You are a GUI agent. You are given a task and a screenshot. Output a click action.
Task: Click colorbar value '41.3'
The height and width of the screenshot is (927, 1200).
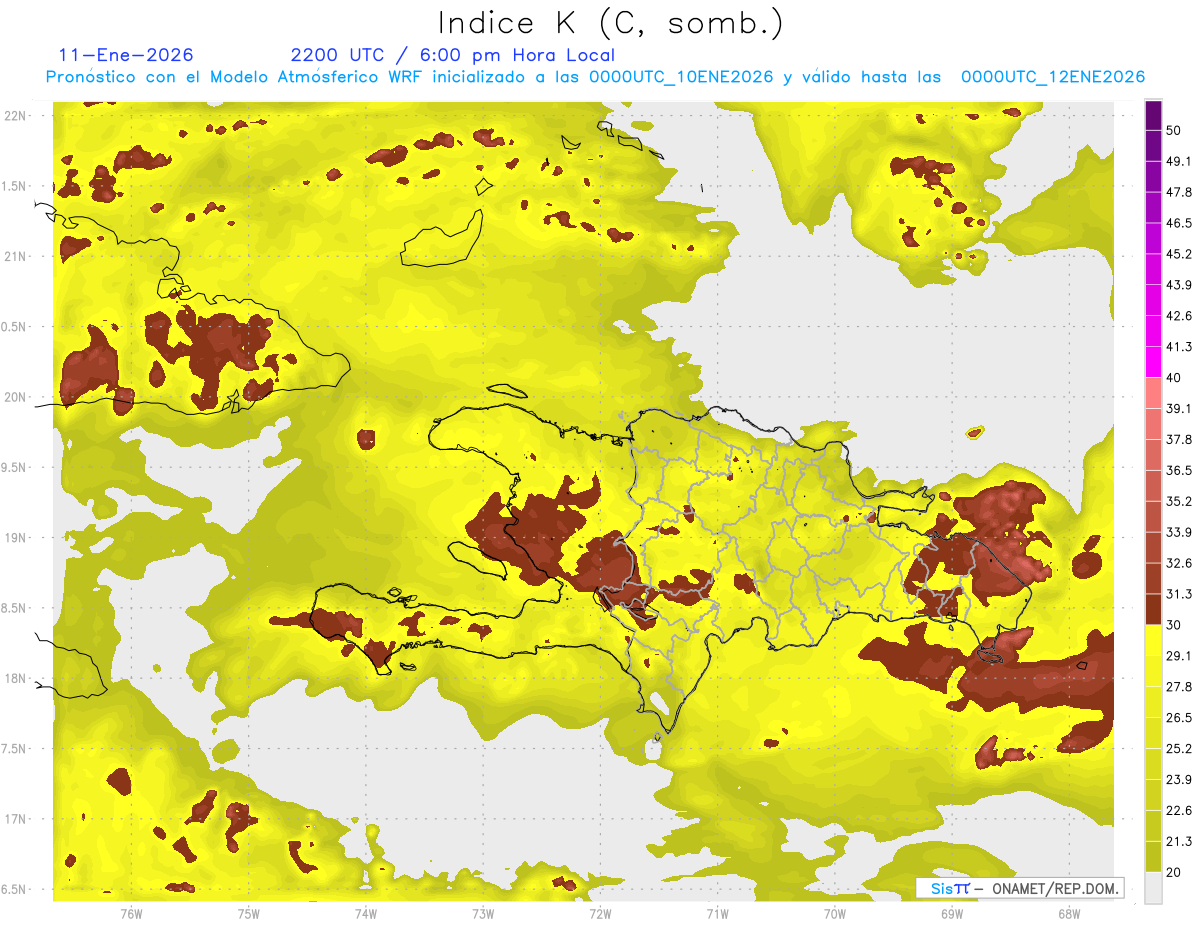click(1179, 346)
